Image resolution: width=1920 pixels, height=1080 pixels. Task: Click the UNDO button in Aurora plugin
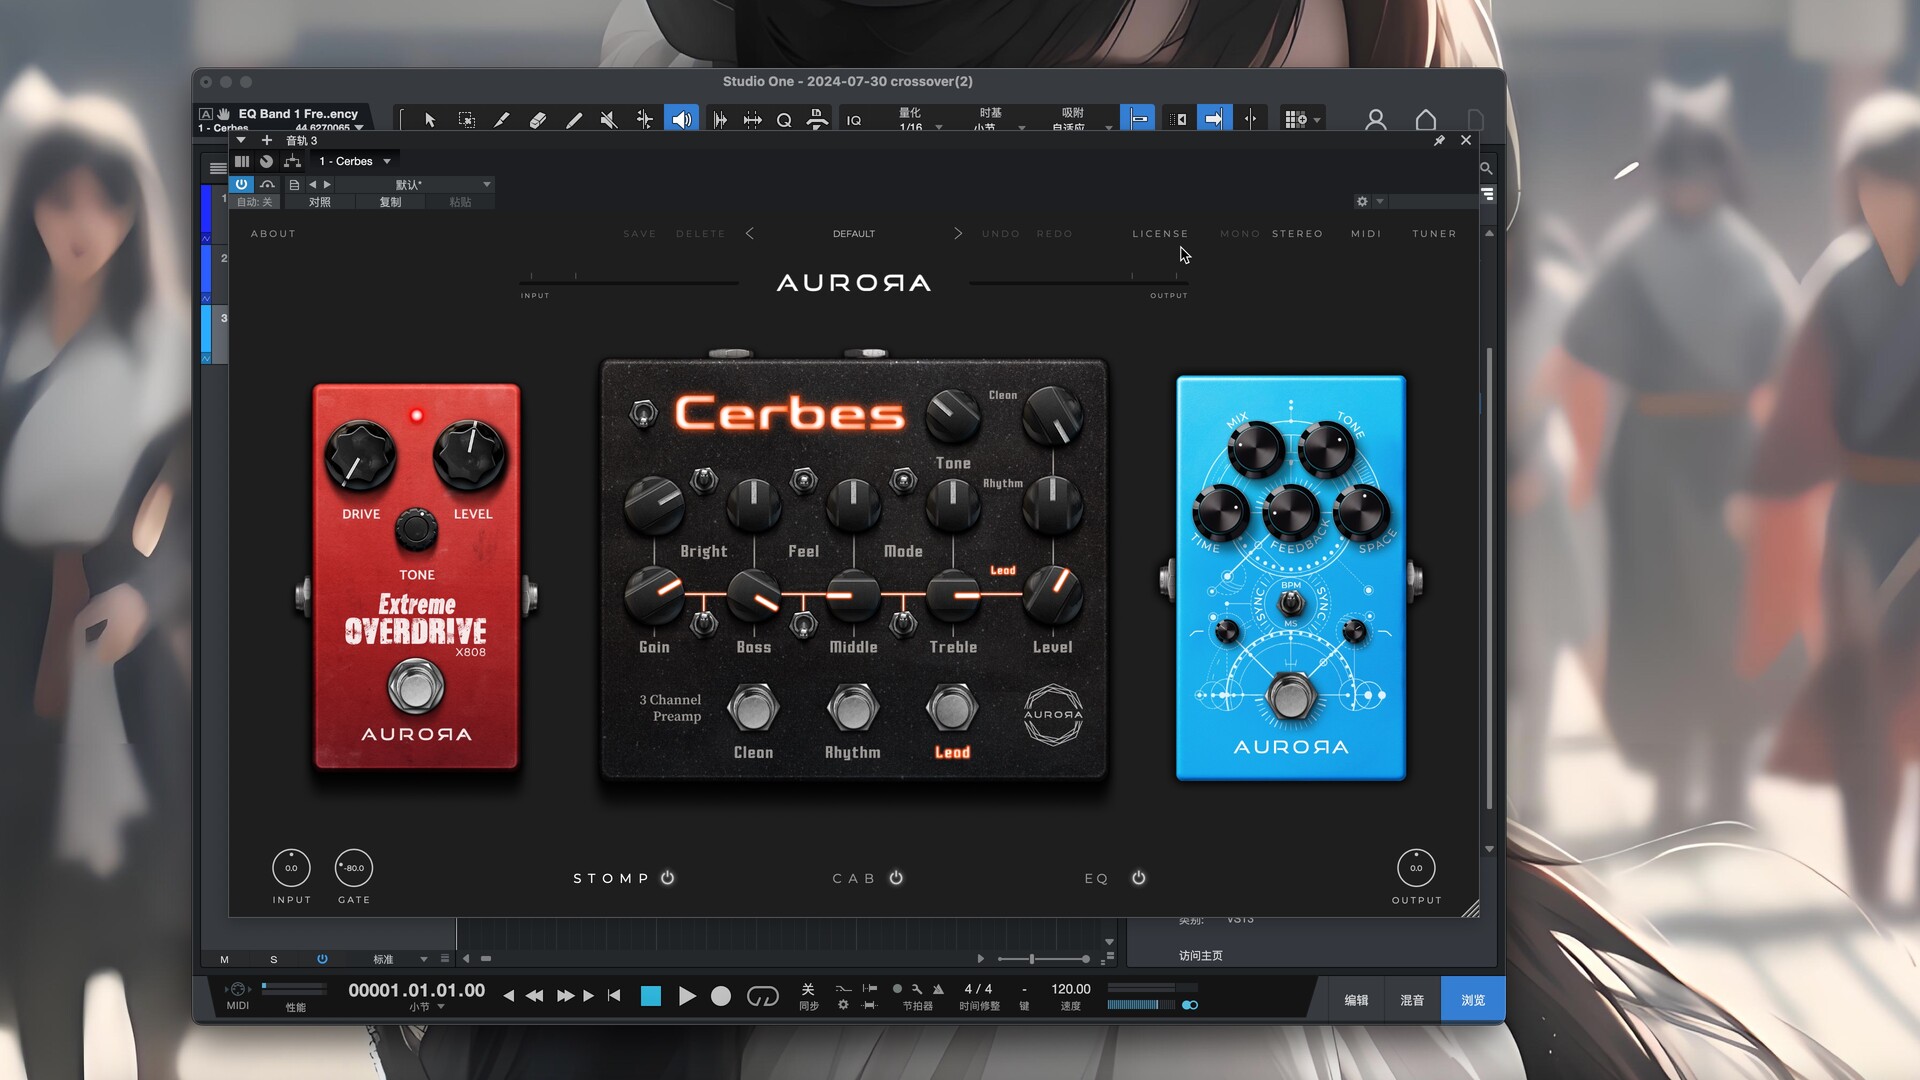click(1000, 233)
